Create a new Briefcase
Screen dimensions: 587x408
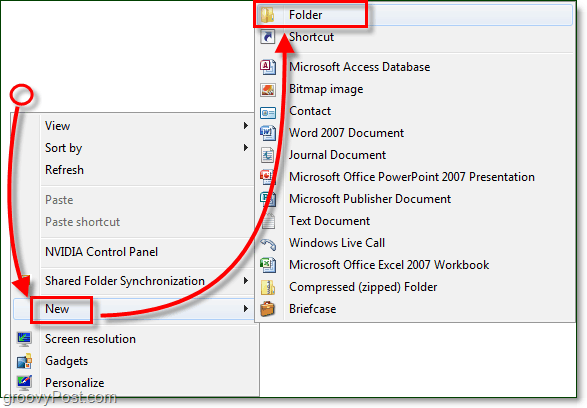click(415, 309)
